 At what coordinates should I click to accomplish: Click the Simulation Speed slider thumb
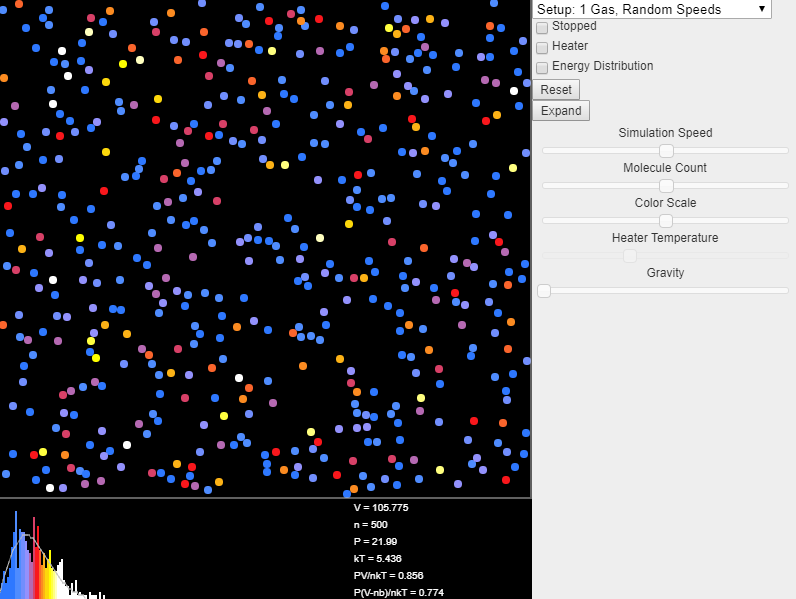coord(666,150)
